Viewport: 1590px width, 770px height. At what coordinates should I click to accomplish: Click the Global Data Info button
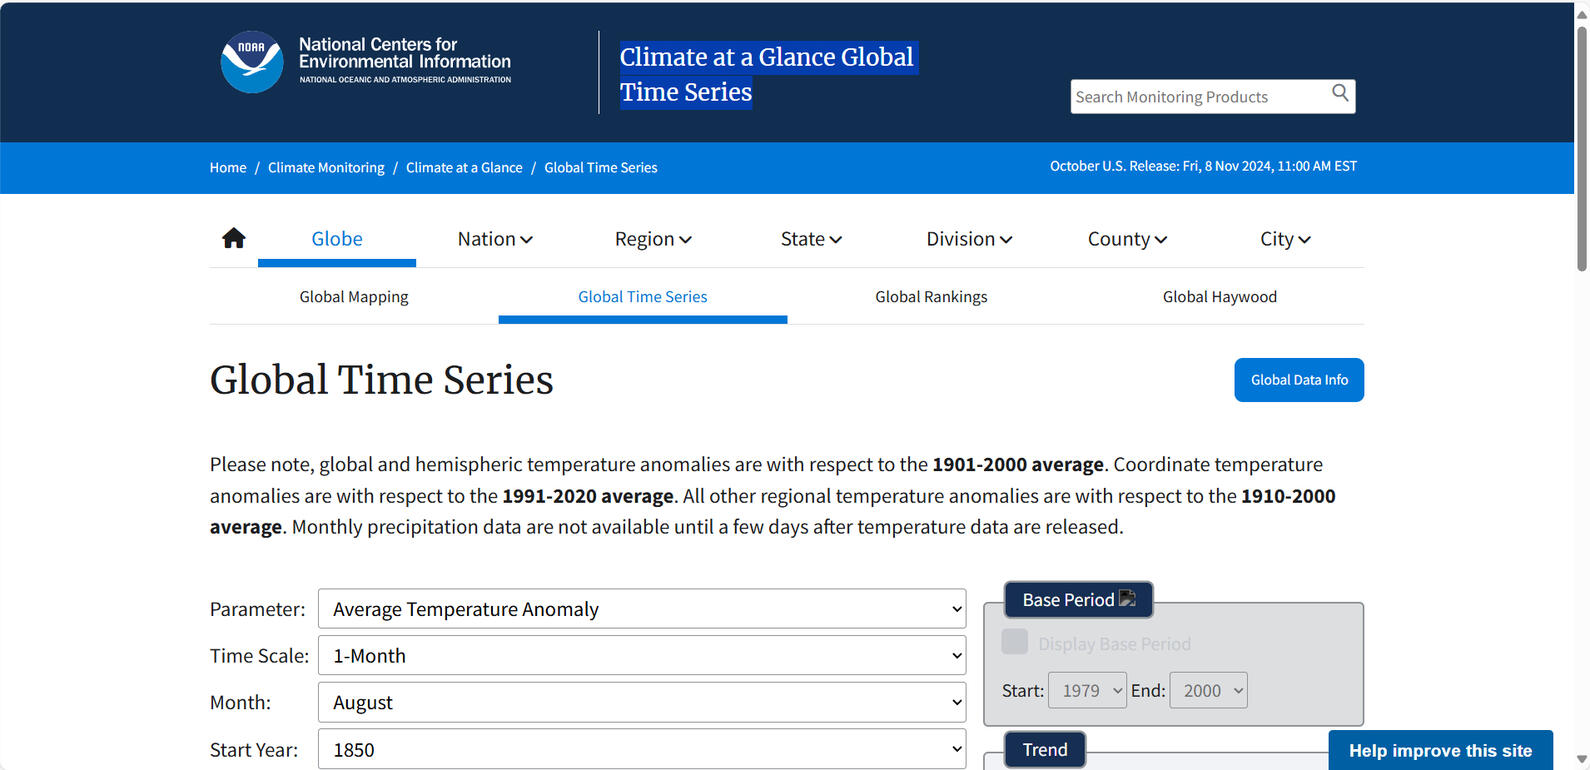click(x=1299, y=380)
